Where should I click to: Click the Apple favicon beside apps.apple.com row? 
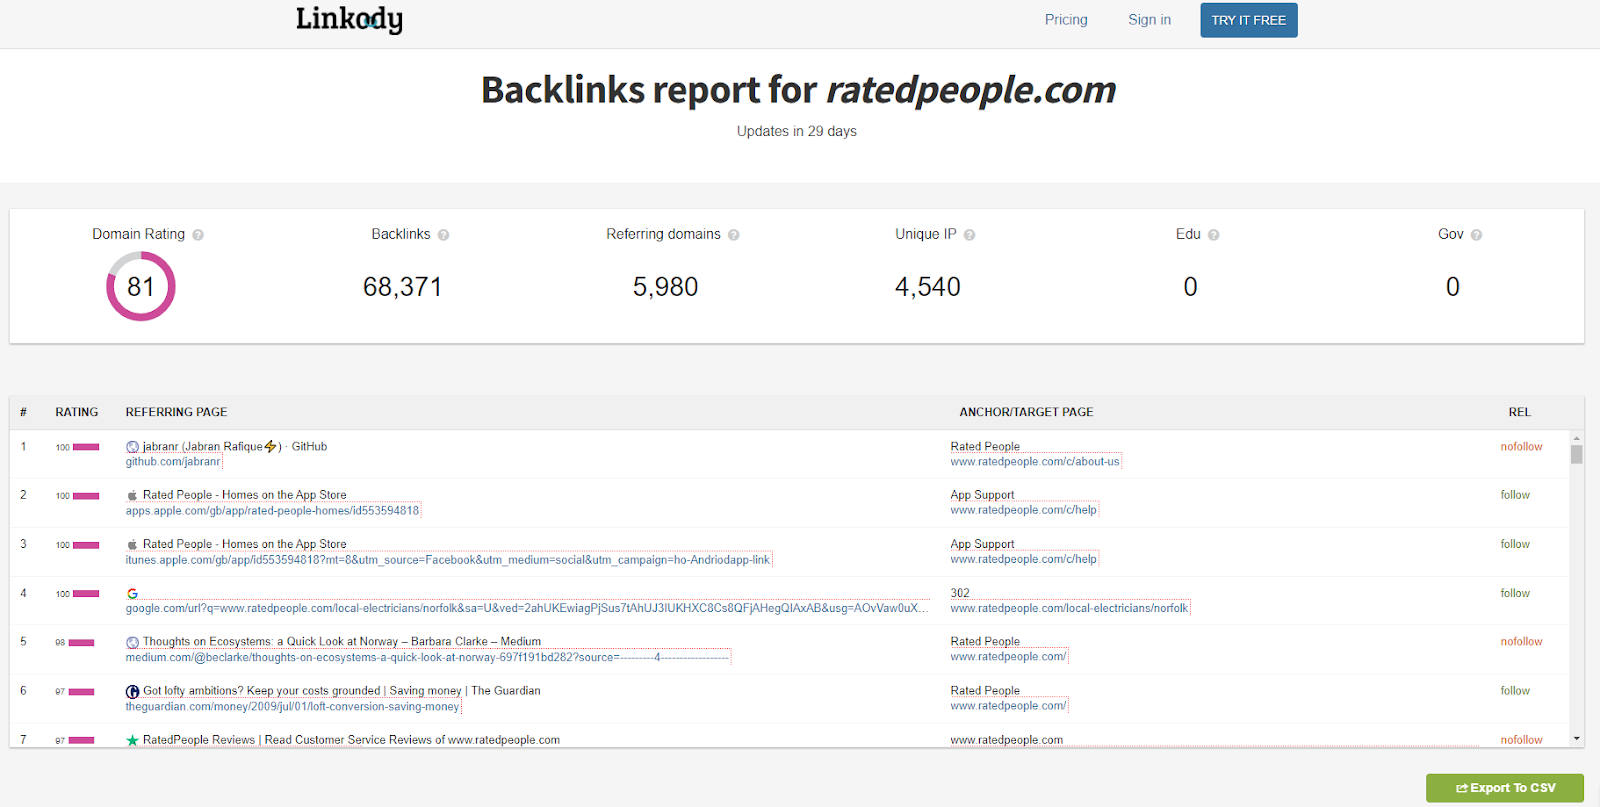(132, 495)
